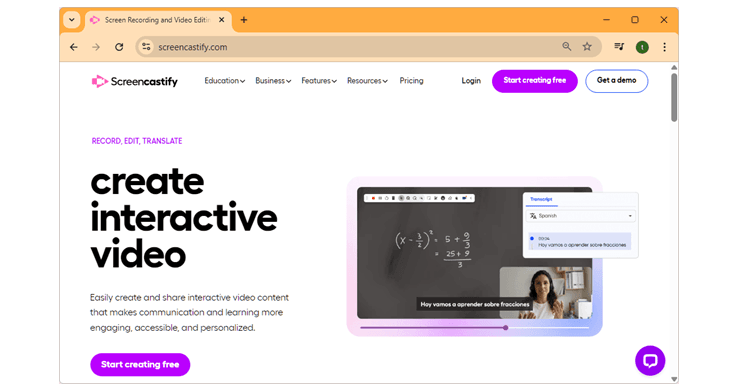
Task: Click the recording toolbar in the video preview
Action: [419, 198]
